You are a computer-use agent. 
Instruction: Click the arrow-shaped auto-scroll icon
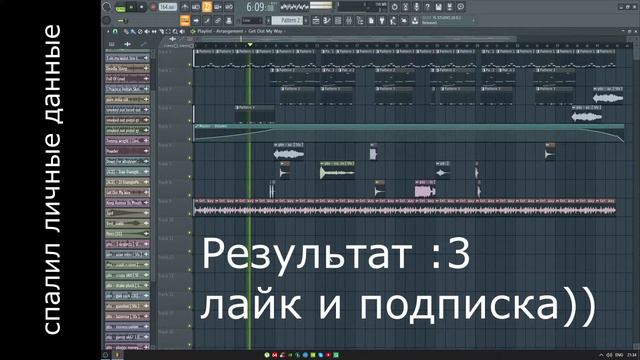(196, 20)
